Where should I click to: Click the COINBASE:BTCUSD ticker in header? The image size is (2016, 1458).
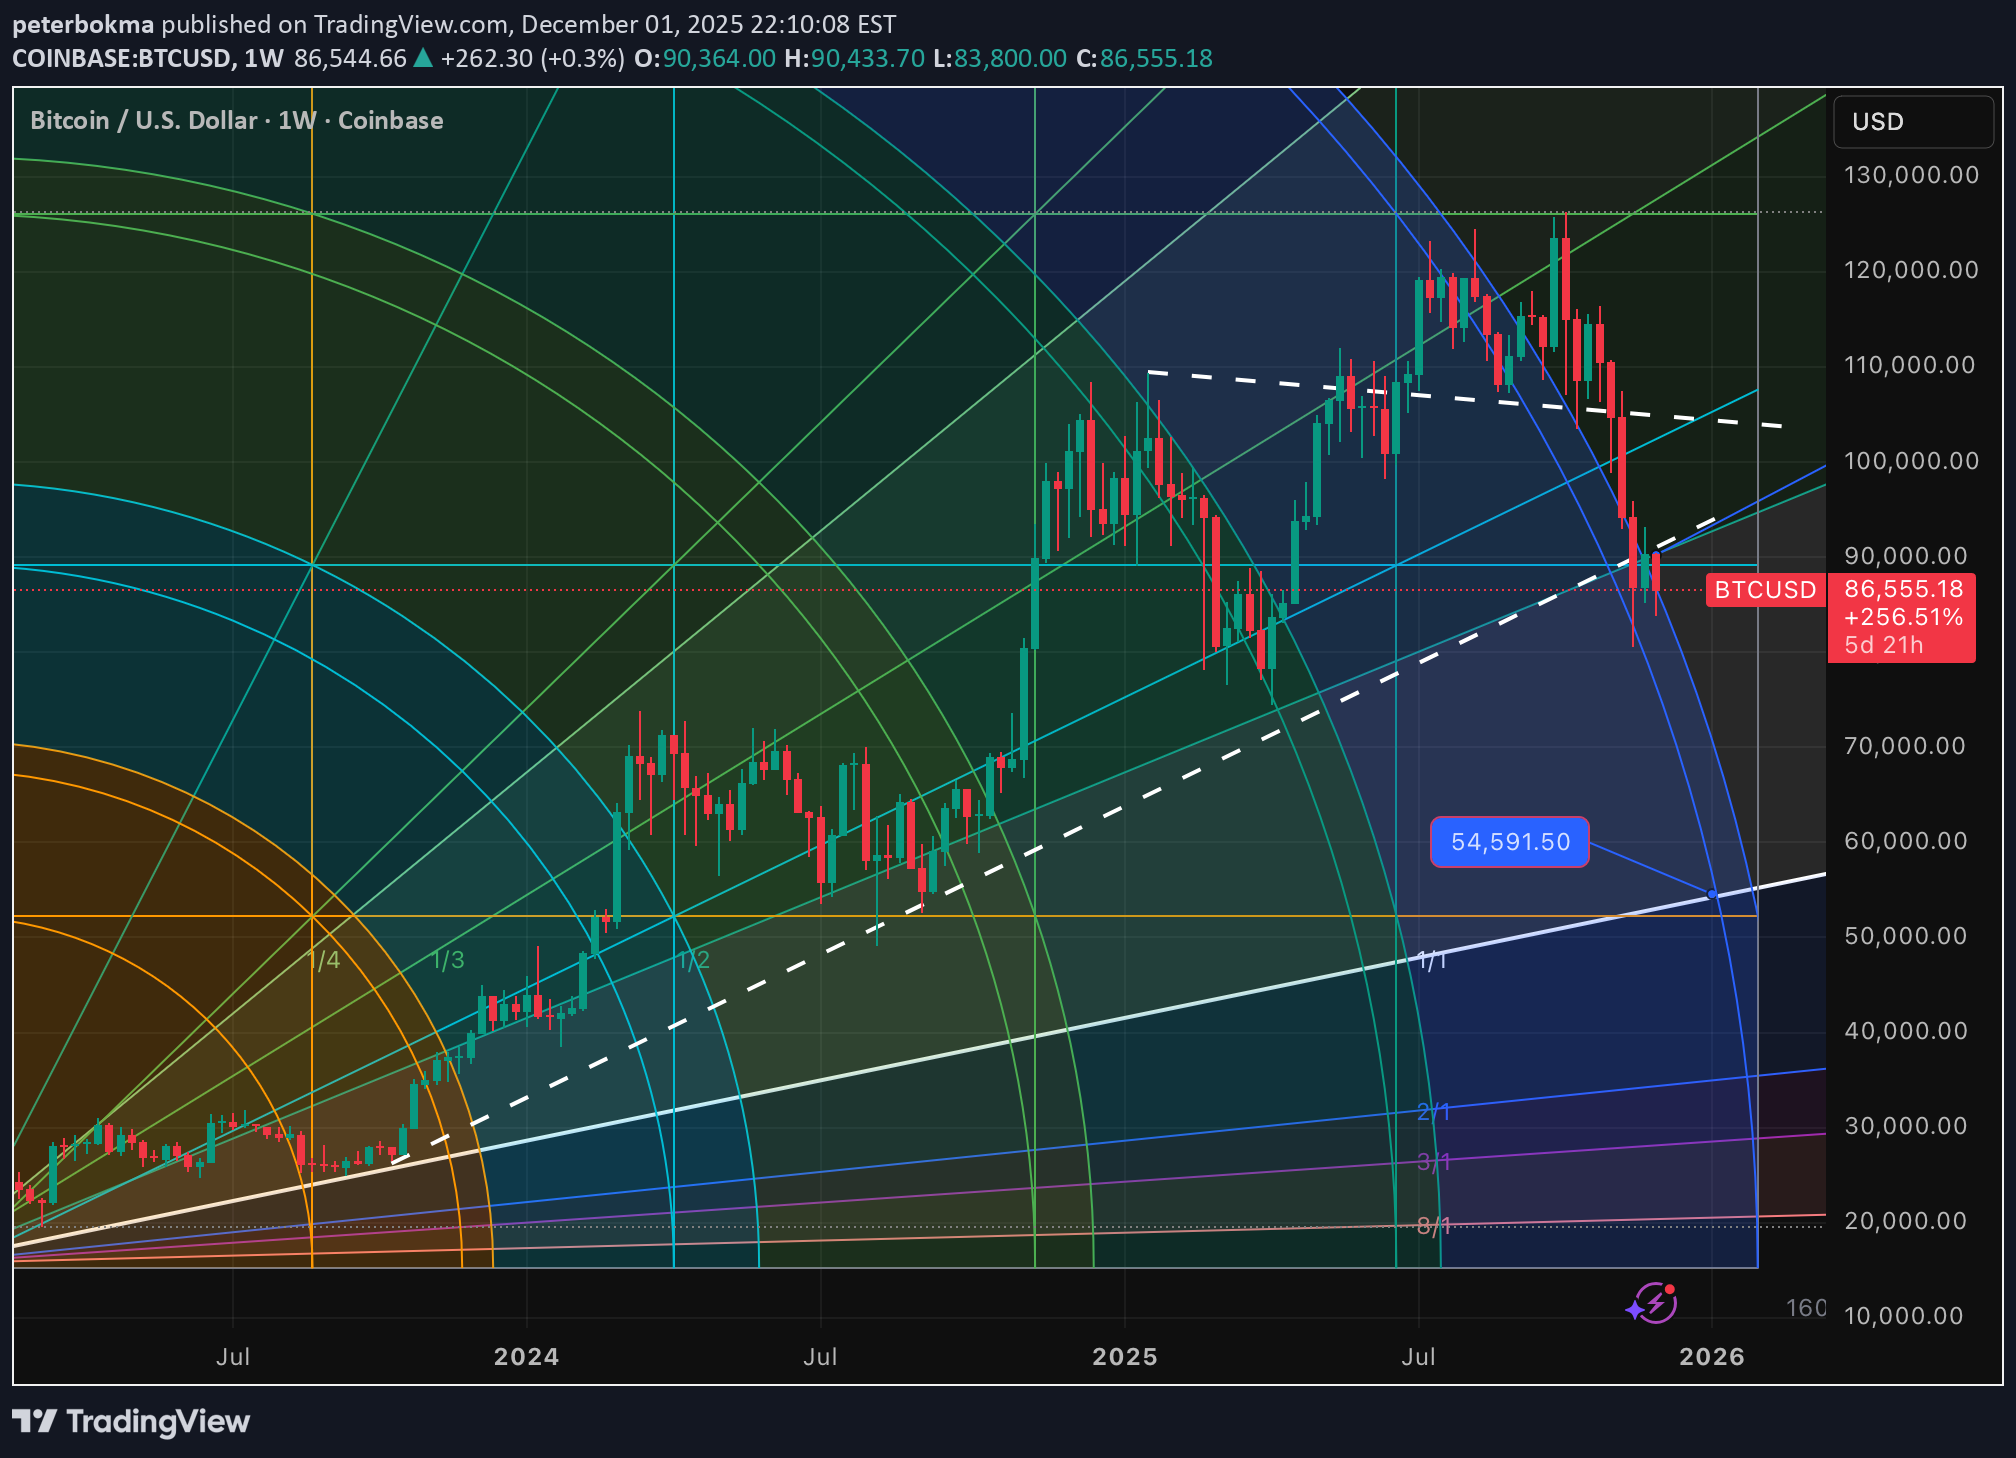coord(121,58)
